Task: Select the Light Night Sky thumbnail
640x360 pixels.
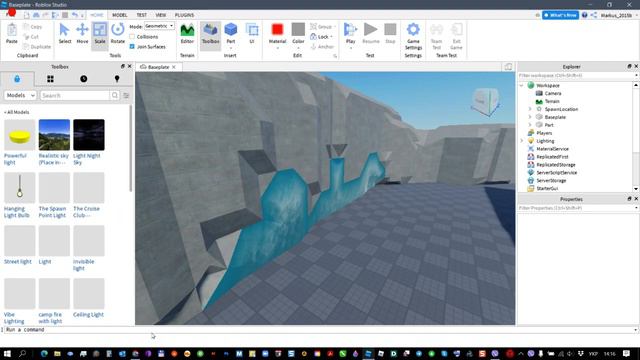Action: 89,135
